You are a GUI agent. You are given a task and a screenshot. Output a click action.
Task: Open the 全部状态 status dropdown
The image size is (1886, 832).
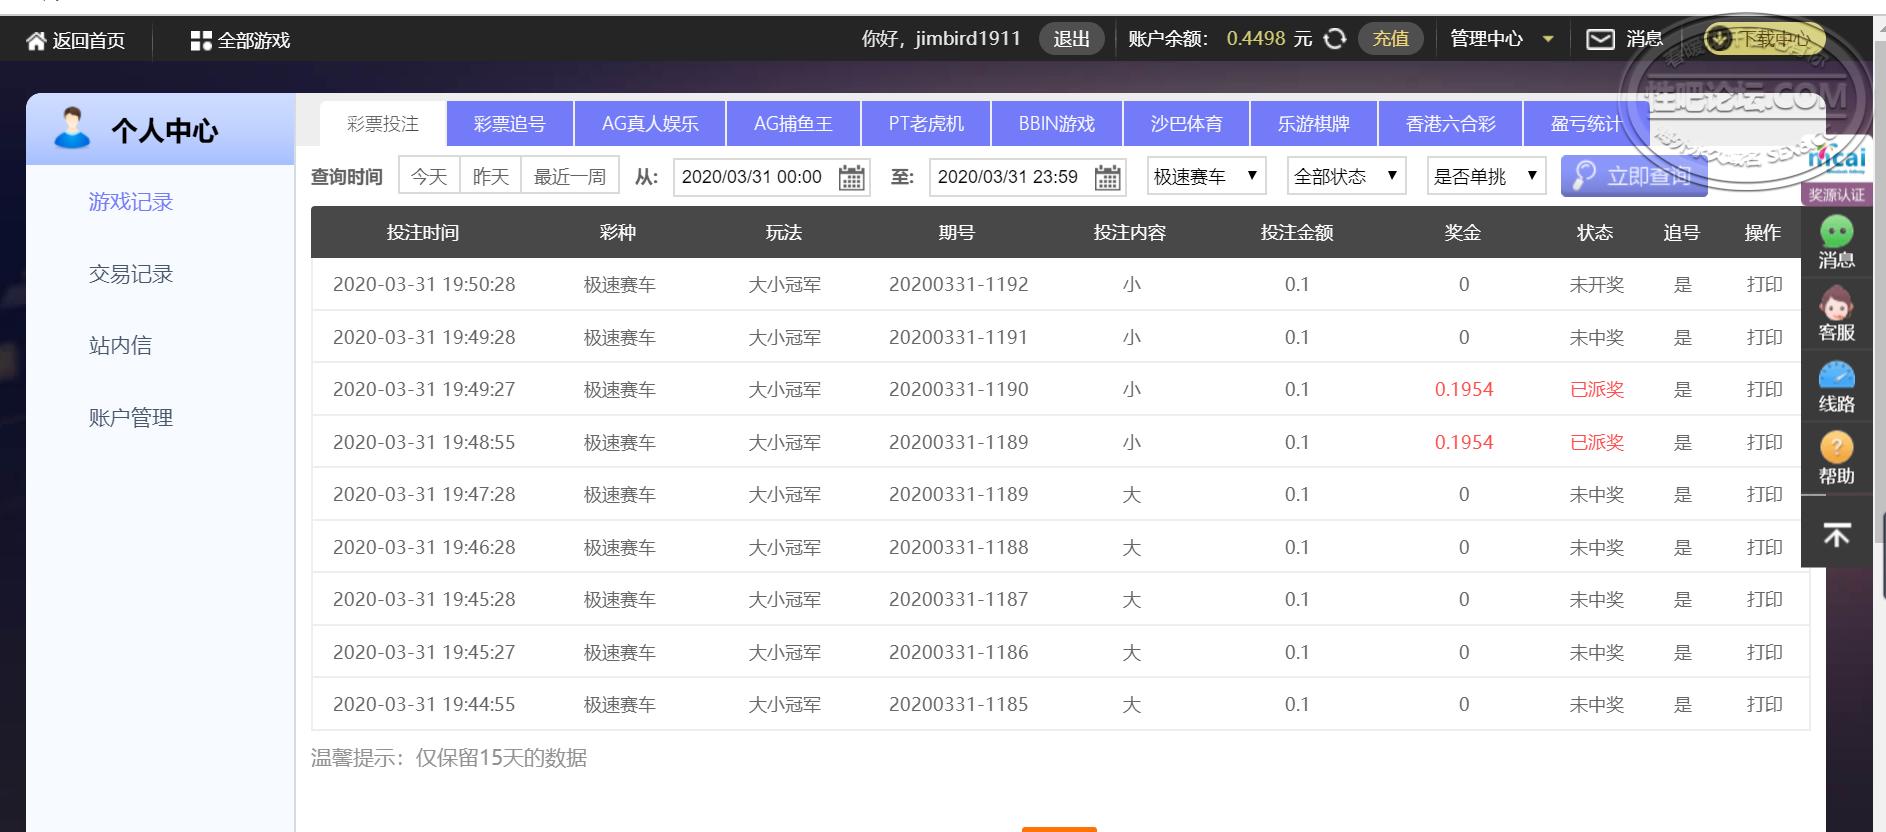[1346, 176]
